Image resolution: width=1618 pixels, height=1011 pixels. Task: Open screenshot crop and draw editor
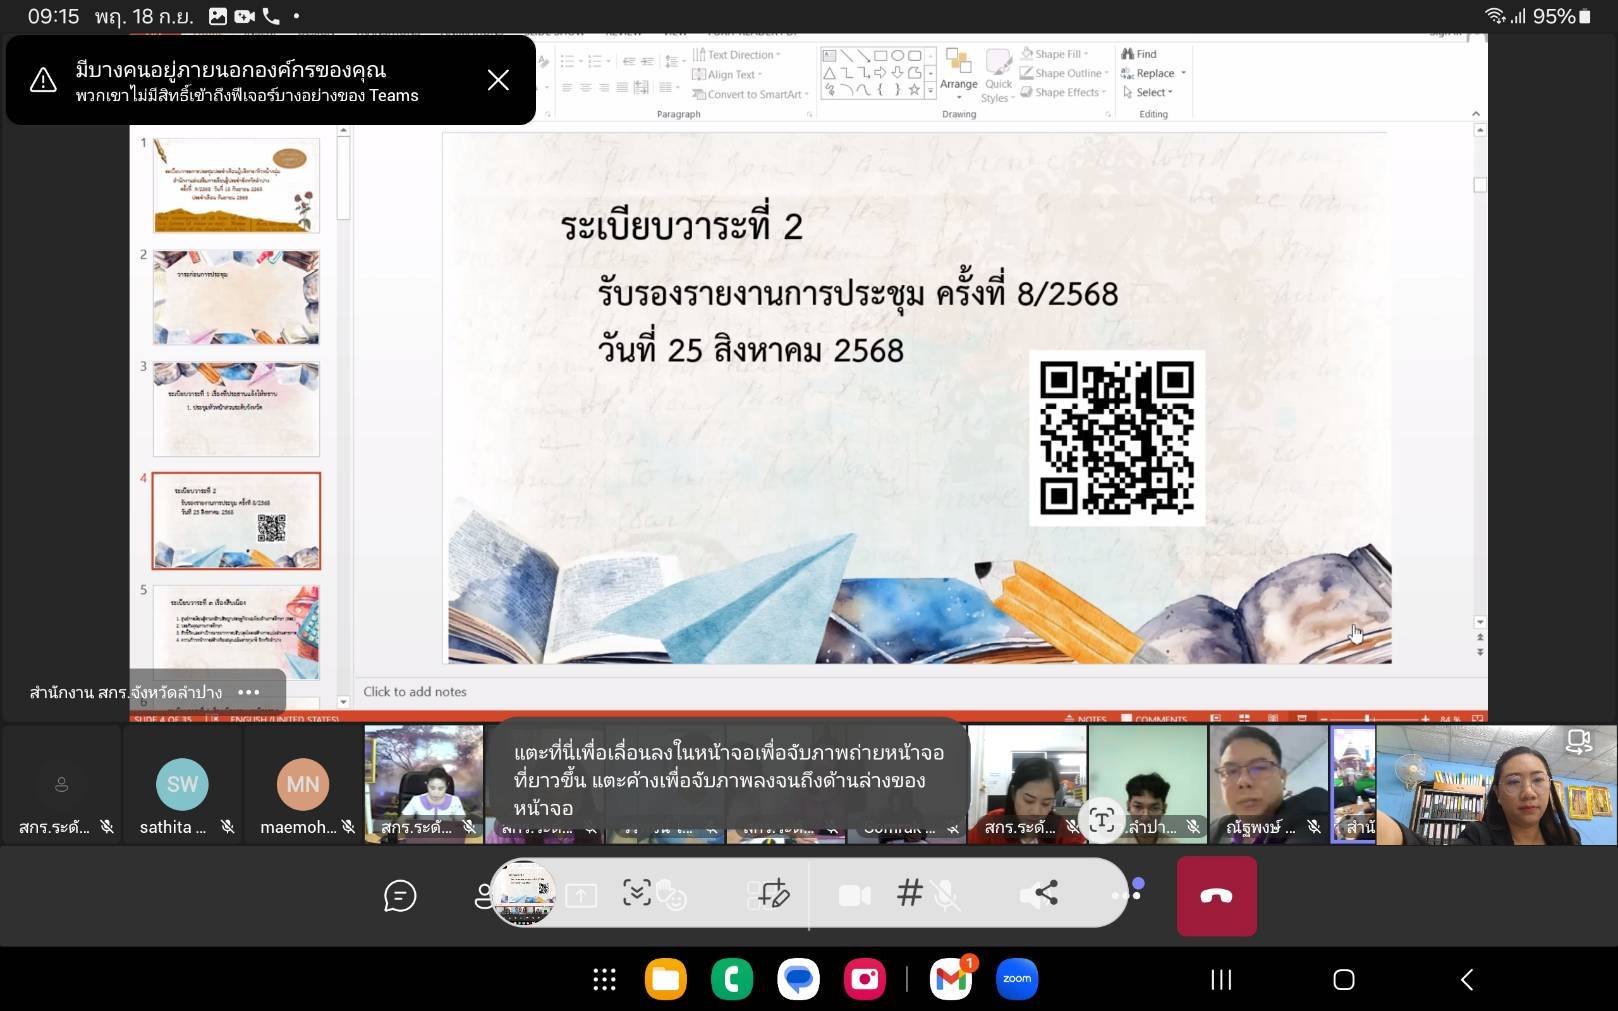pos(771,893)
